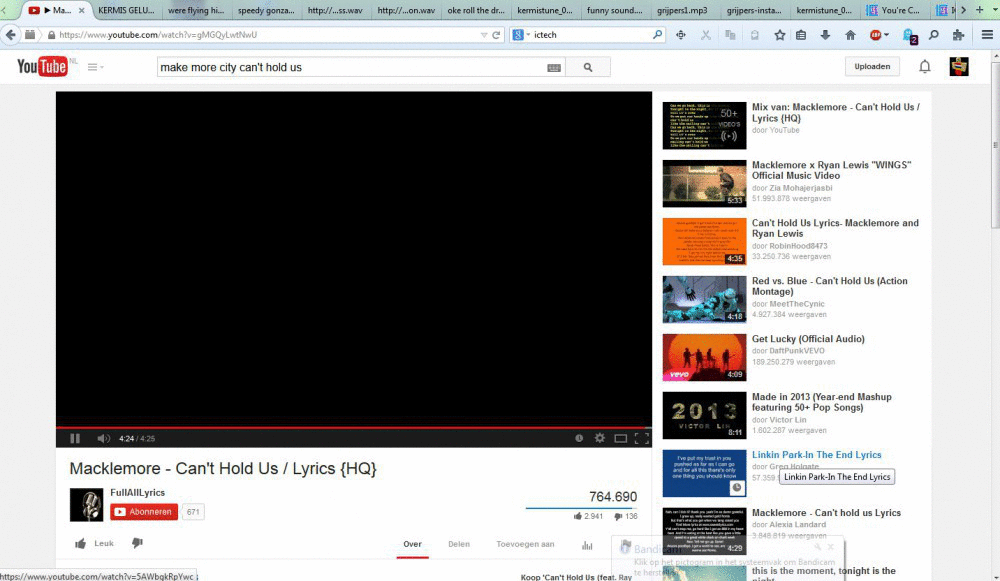Mute the video volume
The width and height of the screenshot is (1000, 581).
click(x=103, y=438)
